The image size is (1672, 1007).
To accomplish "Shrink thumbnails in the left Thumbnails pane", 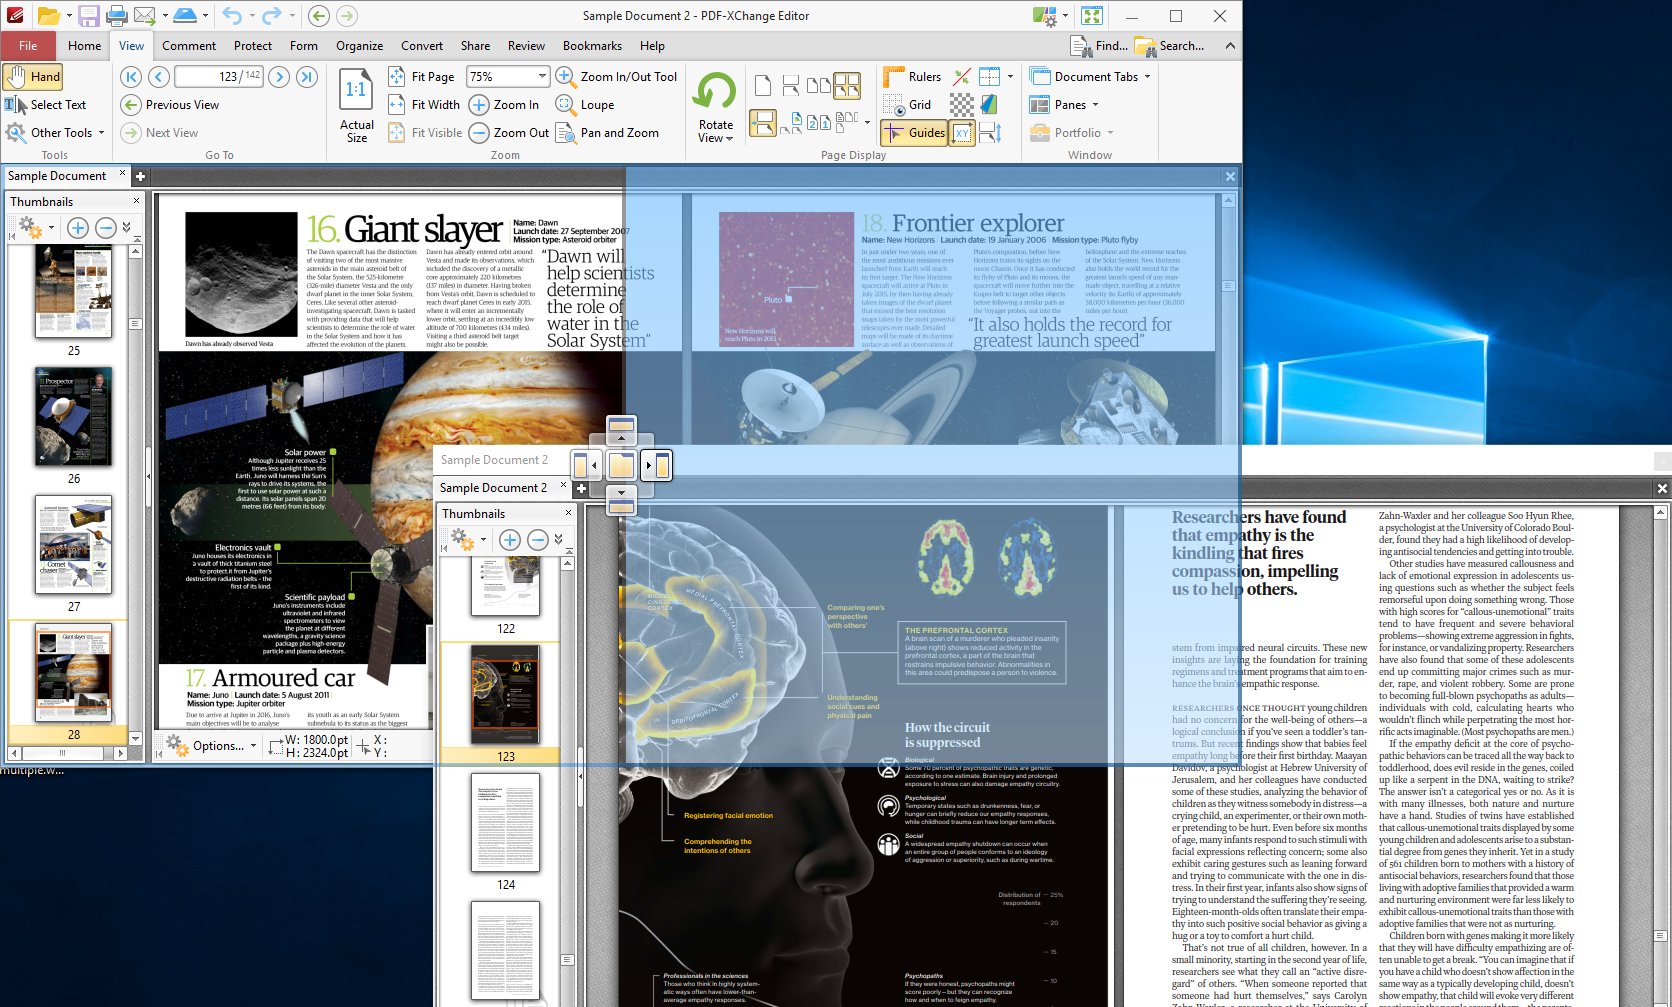I will (x=105, y=228).
